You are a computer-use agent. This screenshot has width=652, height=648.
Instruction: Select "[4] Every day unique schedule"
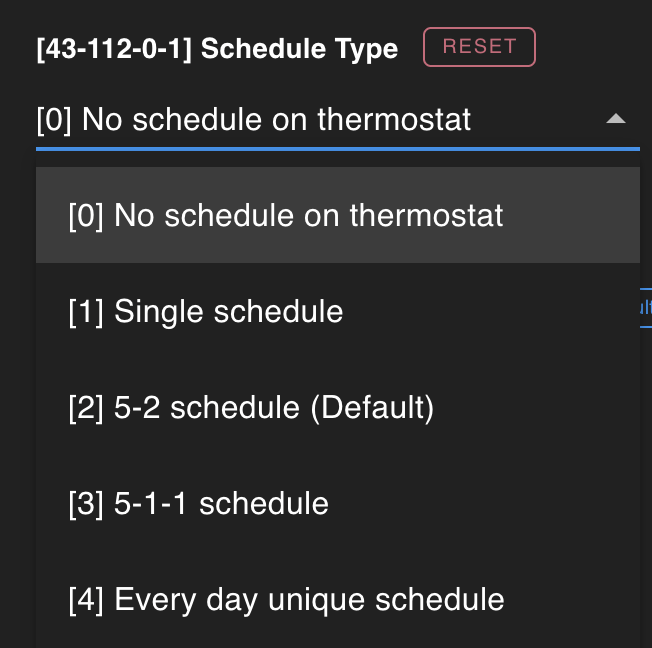pyautogui.click(x=287, y=599)
